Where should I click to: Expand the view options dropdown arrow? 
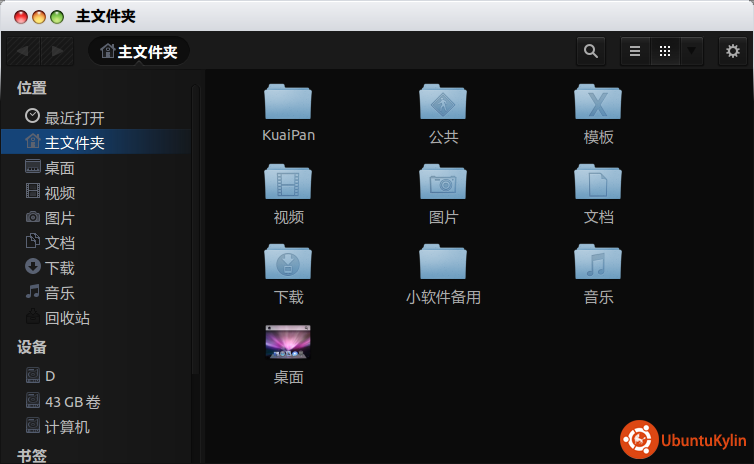click(x=692, y=51)
